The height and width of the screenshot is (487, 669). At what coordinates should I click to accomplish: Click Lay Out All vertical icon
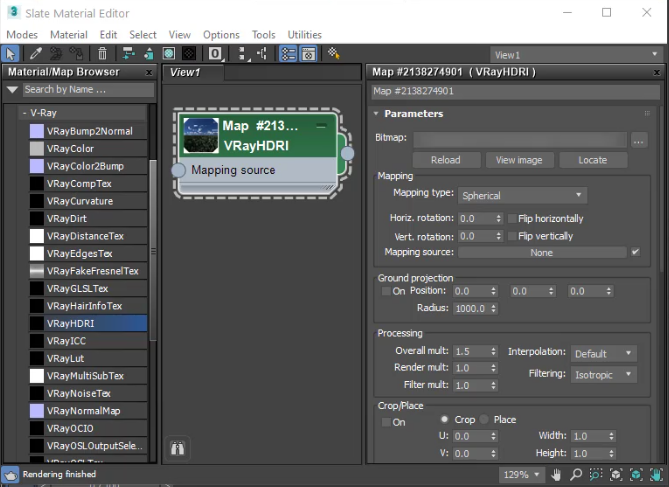pyautogui.click(x=242, y=54)
